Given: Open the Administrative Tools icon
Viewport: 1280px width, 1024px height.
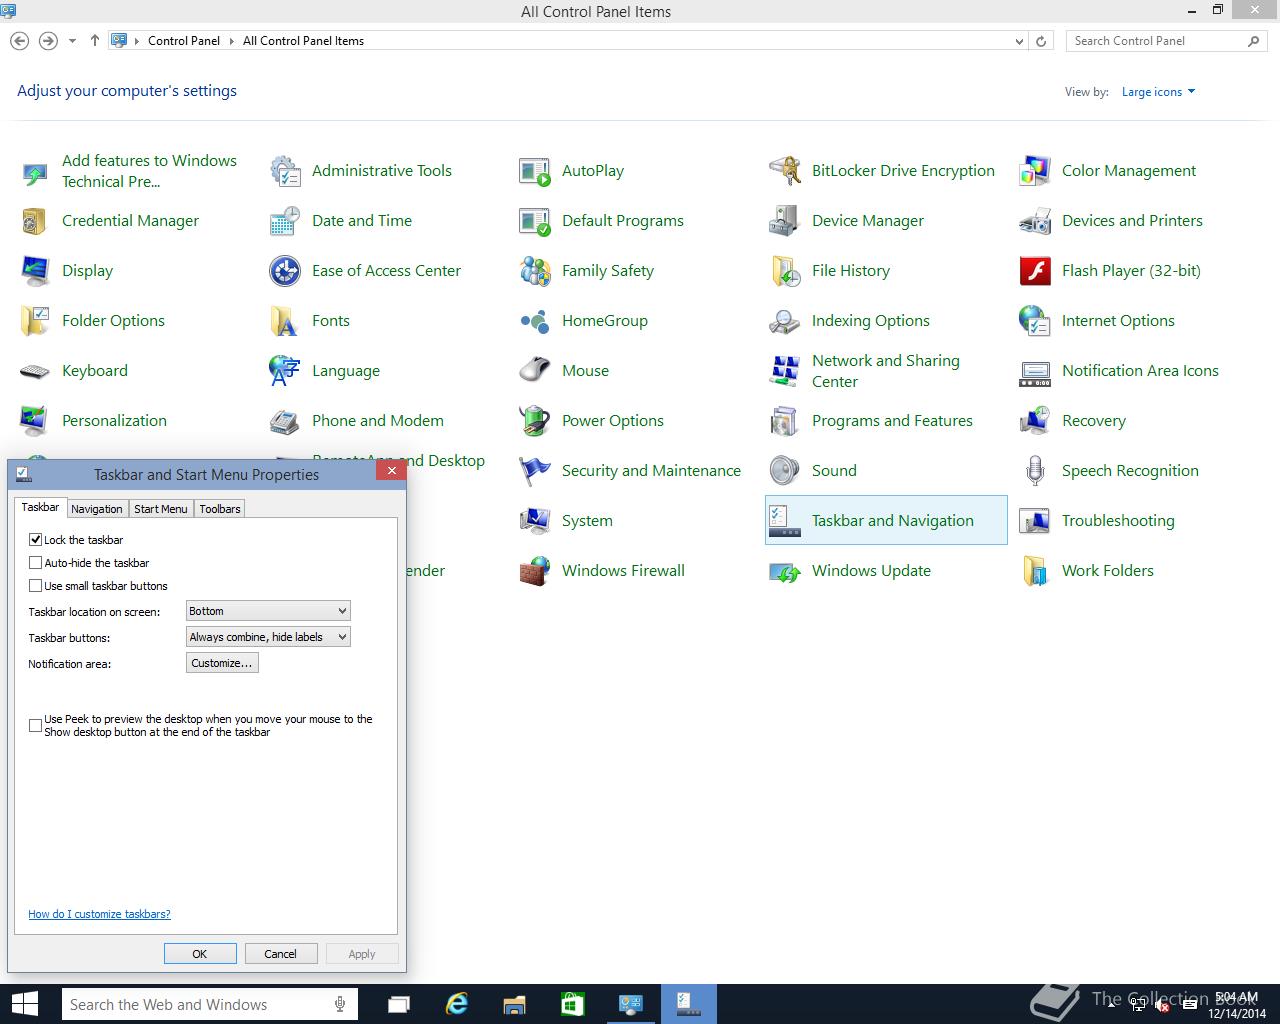Looking at the screenshot, I should [x=285, y=171].
